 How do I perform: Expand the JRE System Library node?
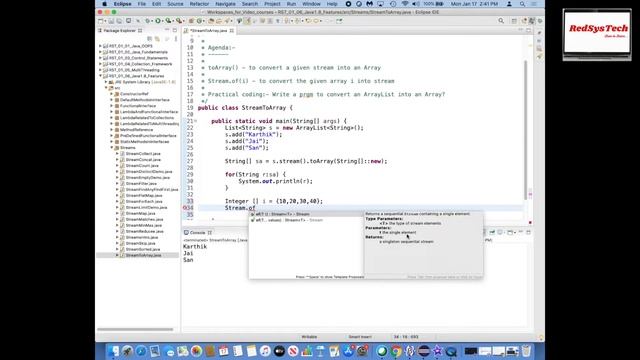pyautogui.click(x=106, y=82)
